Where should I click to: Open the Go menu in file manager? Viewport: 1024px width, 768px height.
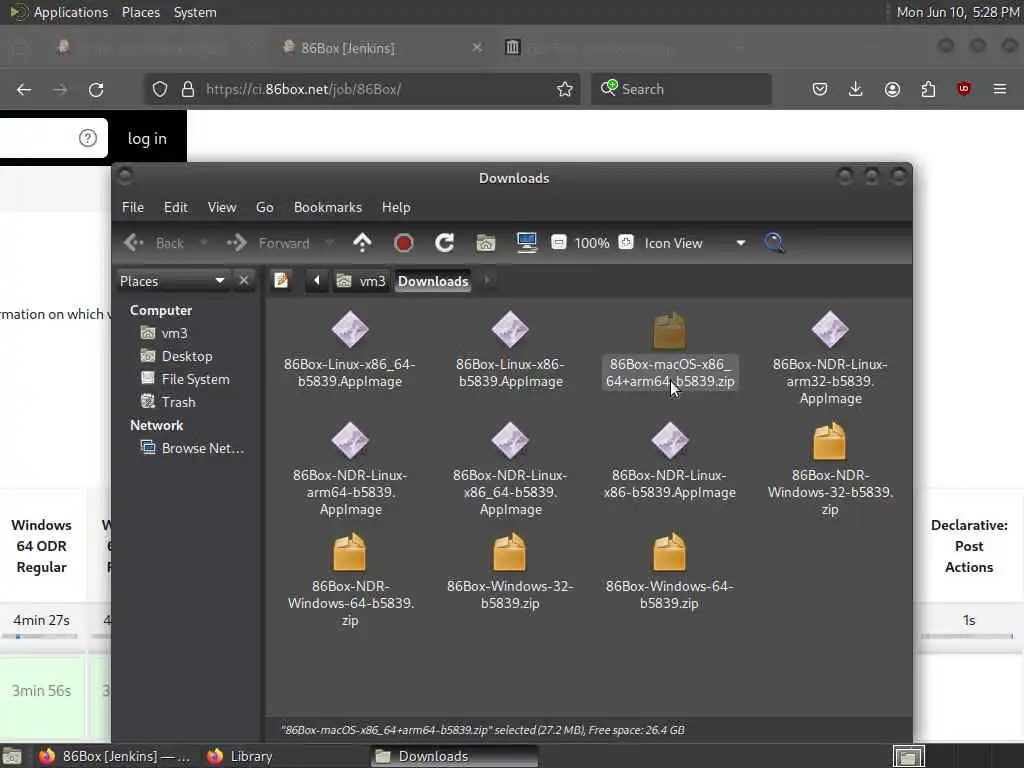click(264, 207)
